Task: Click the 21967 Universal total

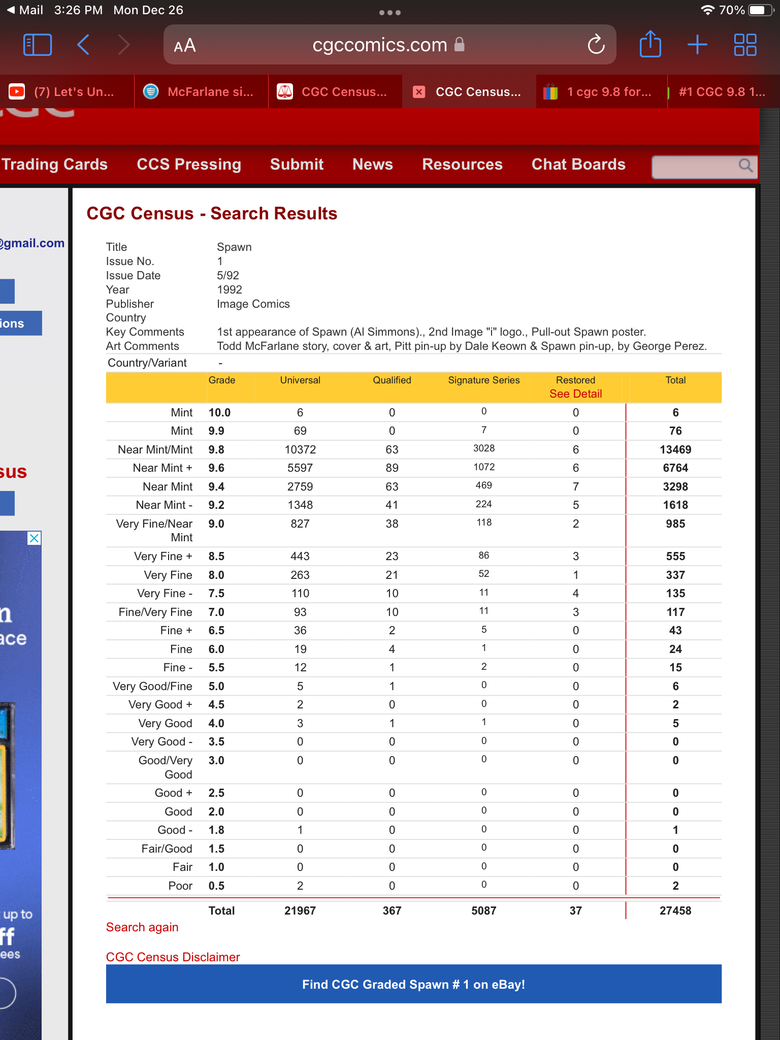Action: click(300, 911)
